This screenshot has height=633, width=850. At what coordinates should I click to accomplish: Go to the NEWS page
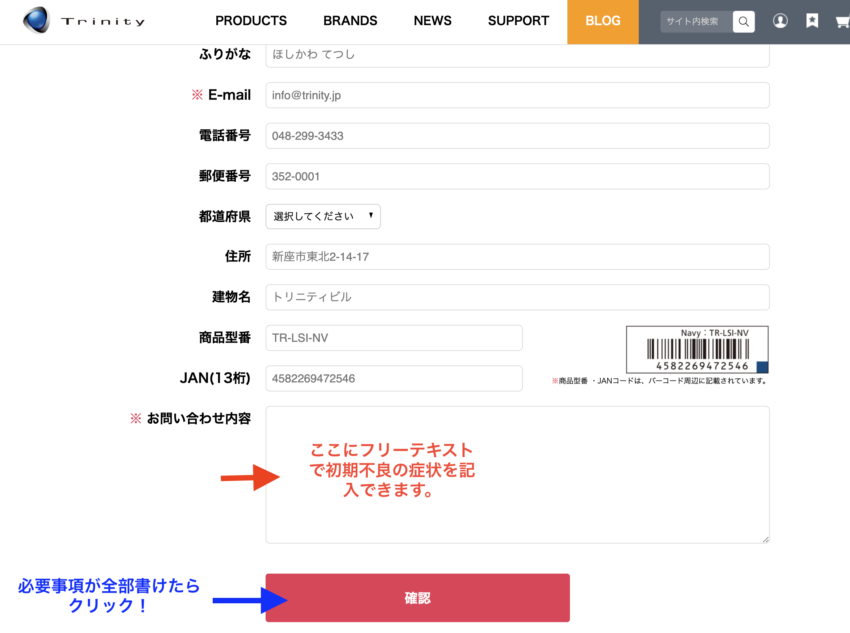pyautogui.click(x=432, y=21)
